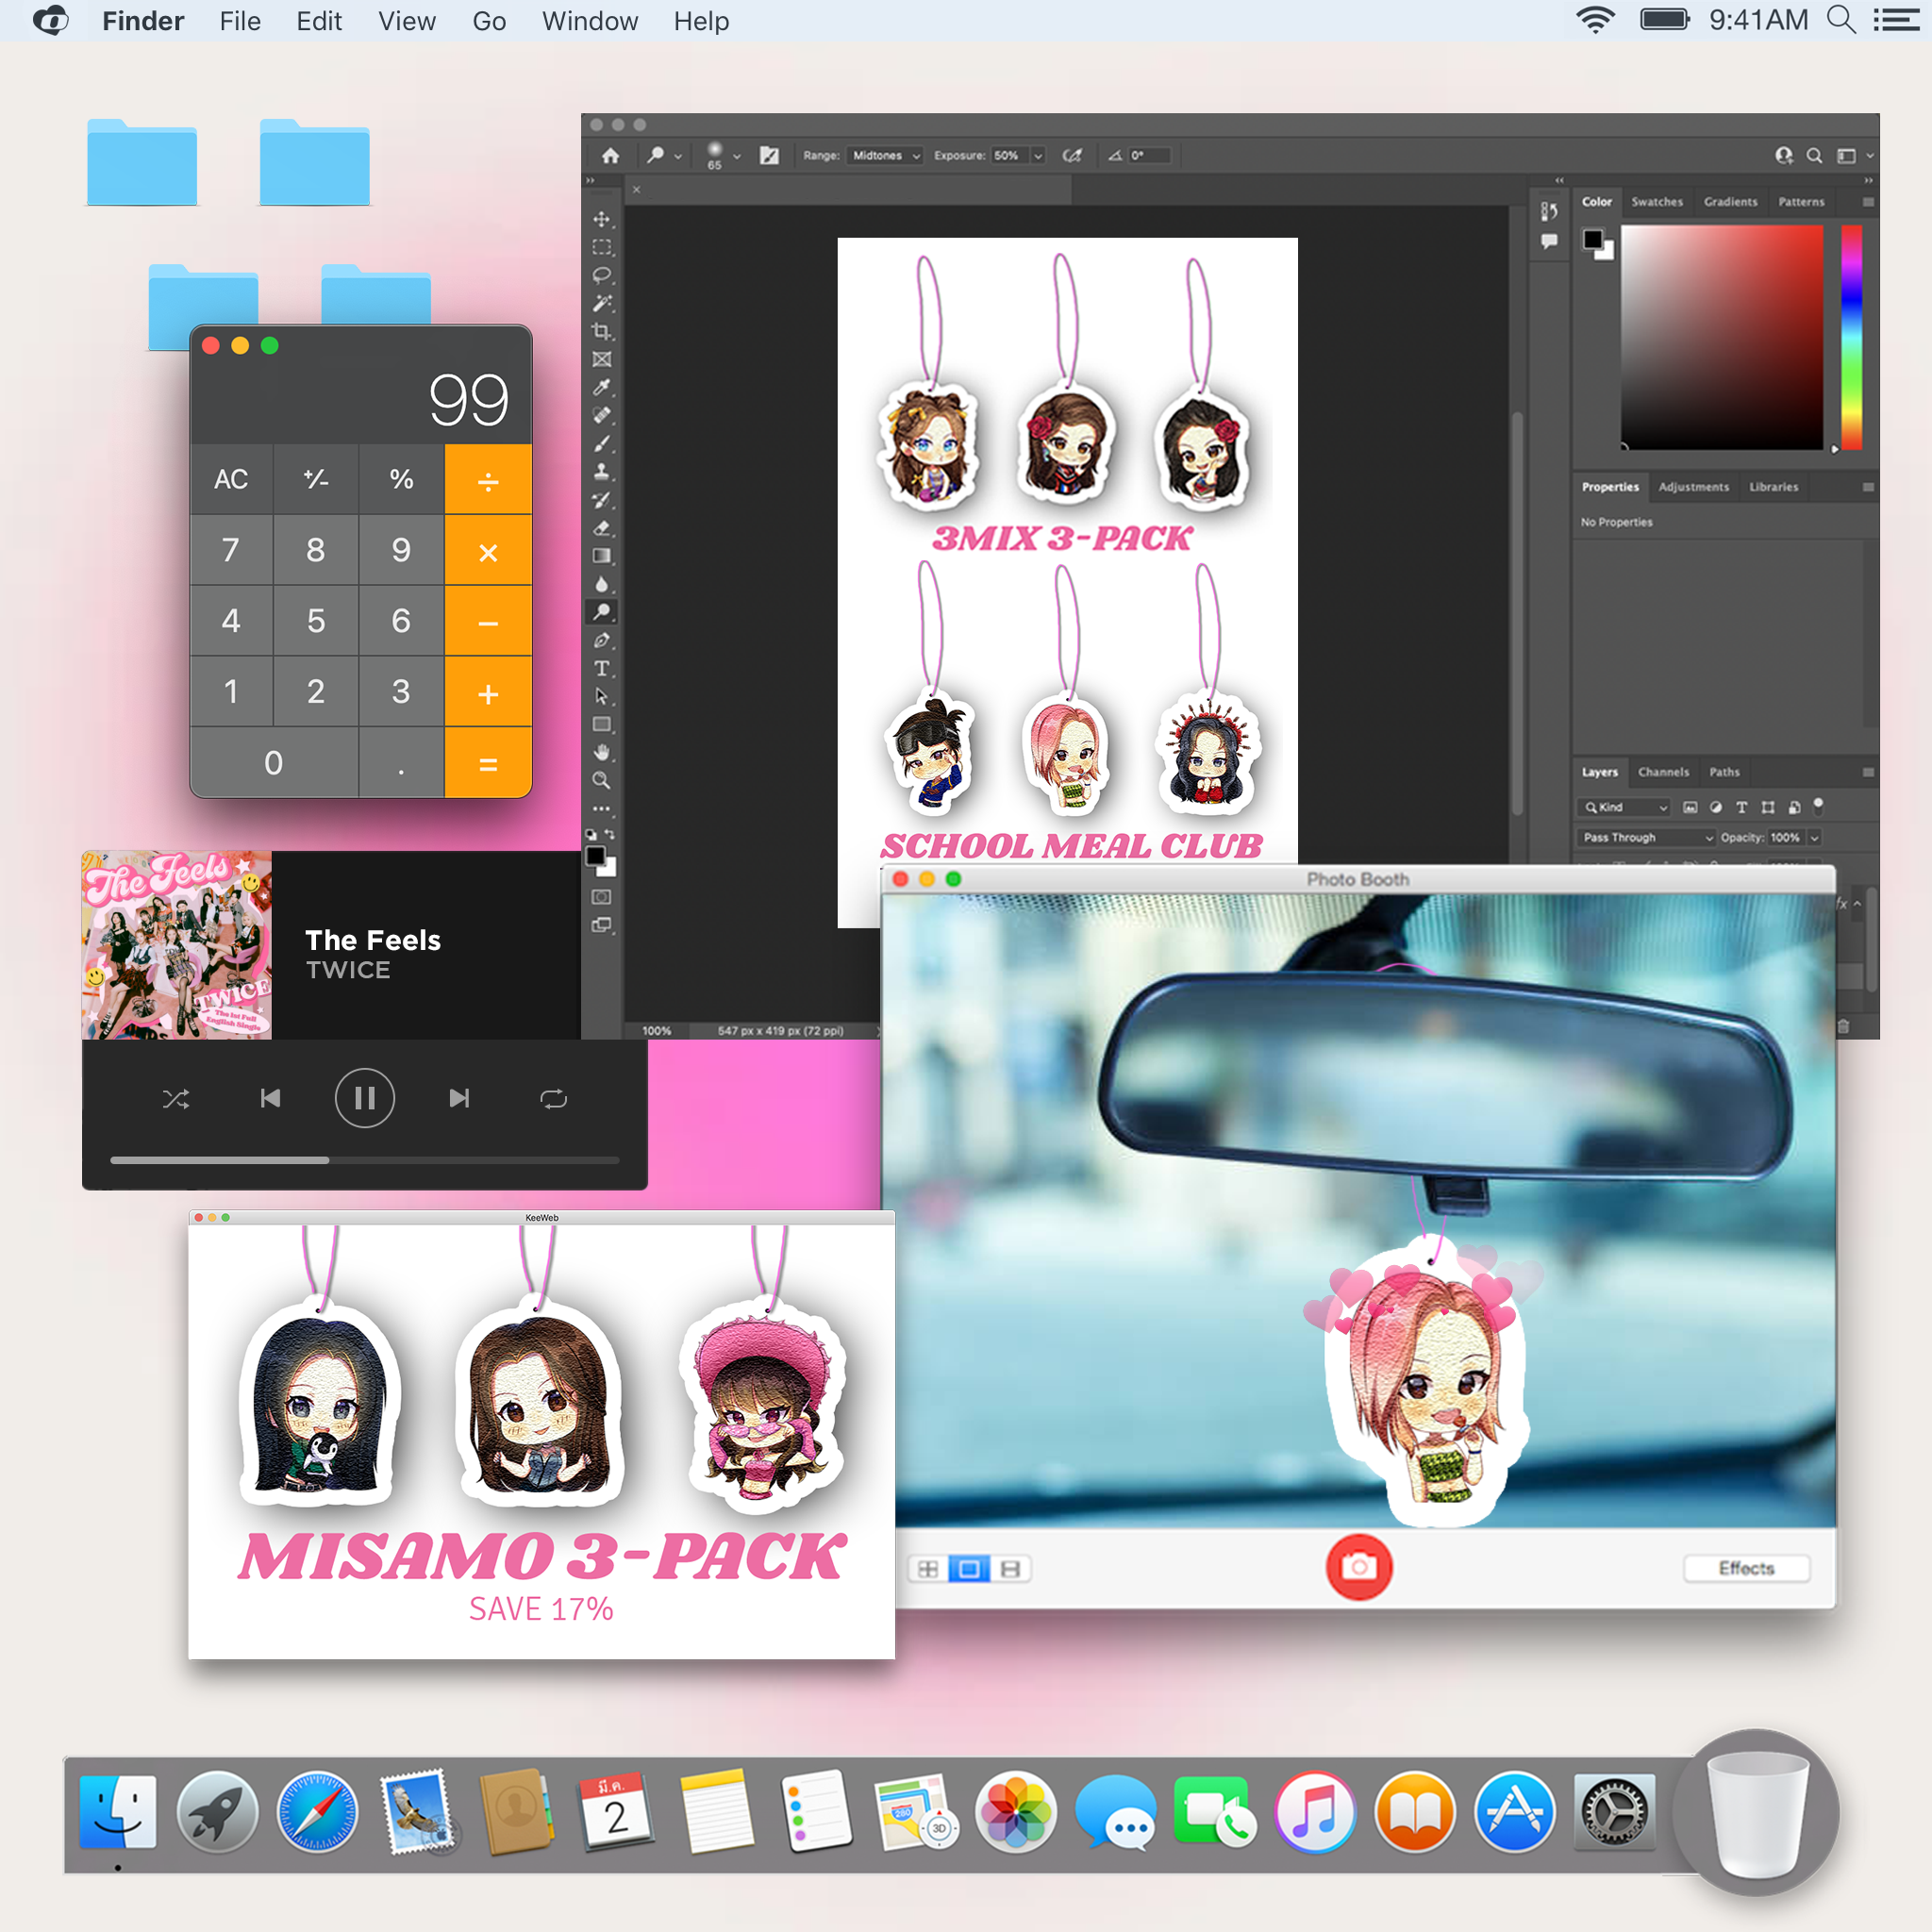
Task: Pause The Feels by TWICE
Action: 364,1097
